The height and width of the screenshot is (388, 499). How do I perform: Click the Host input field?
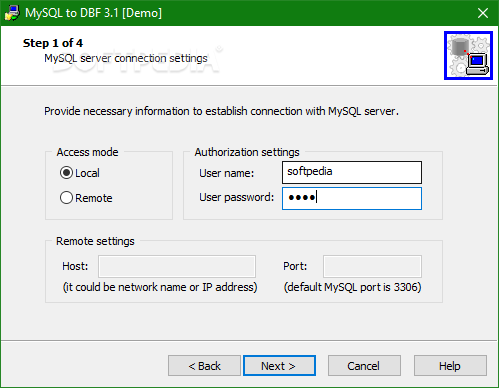(x=177, y=266)
